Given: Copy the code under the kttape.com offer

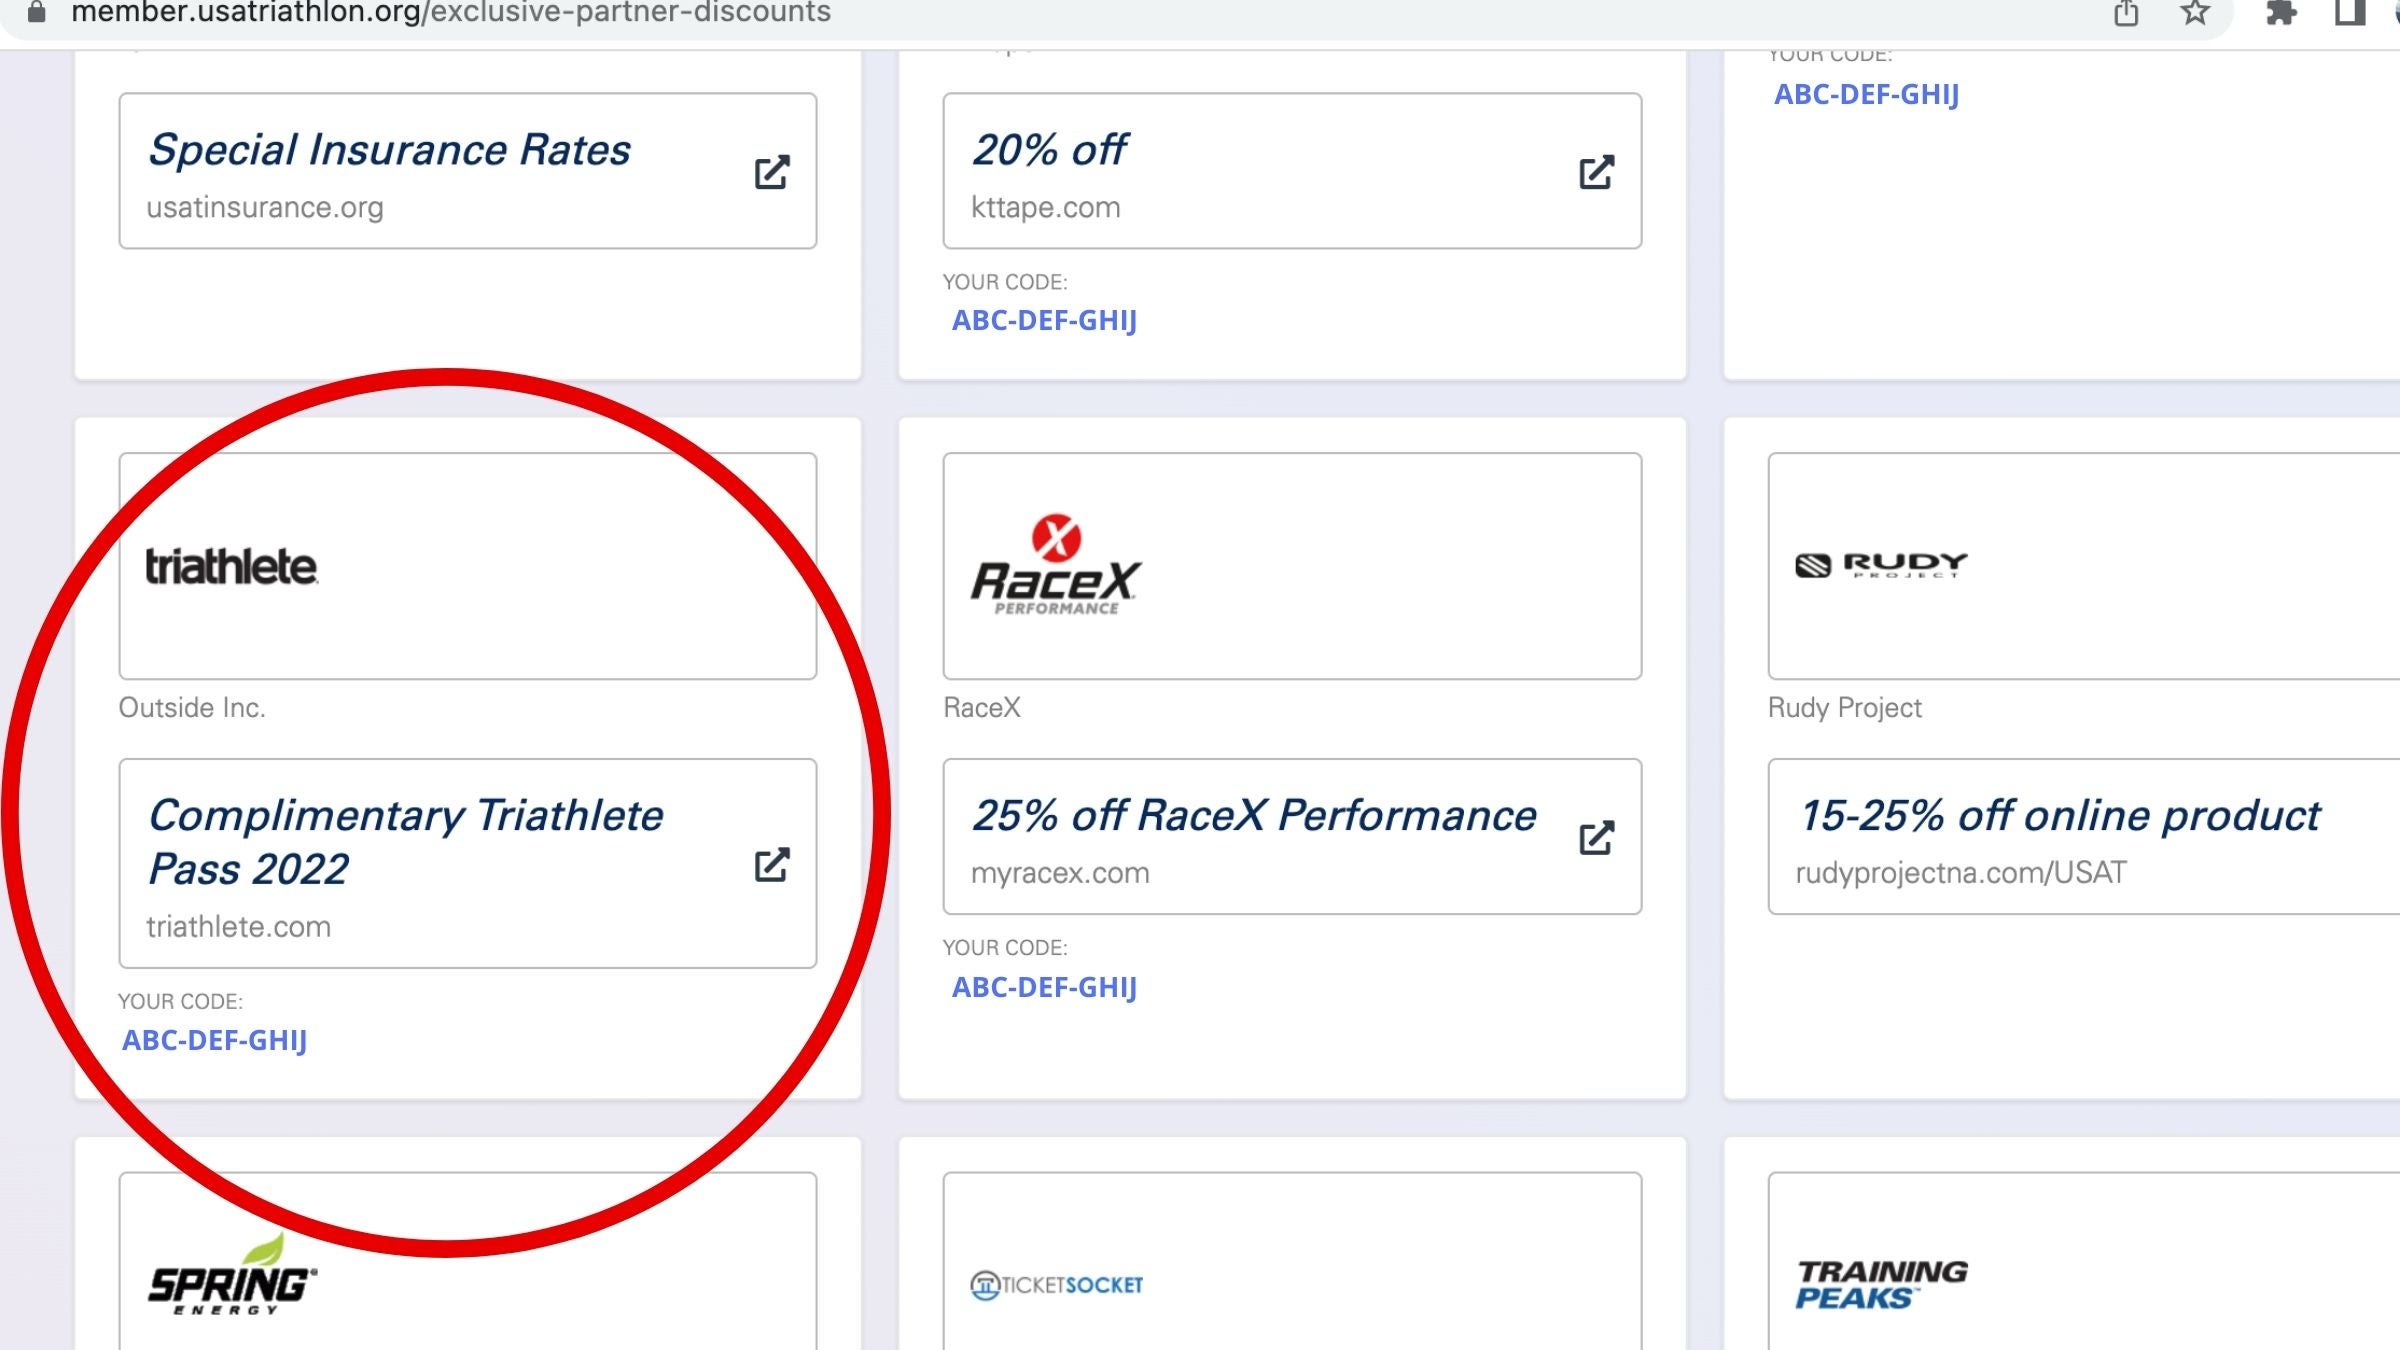Looking at the screenshot, I should [1044, 320].
